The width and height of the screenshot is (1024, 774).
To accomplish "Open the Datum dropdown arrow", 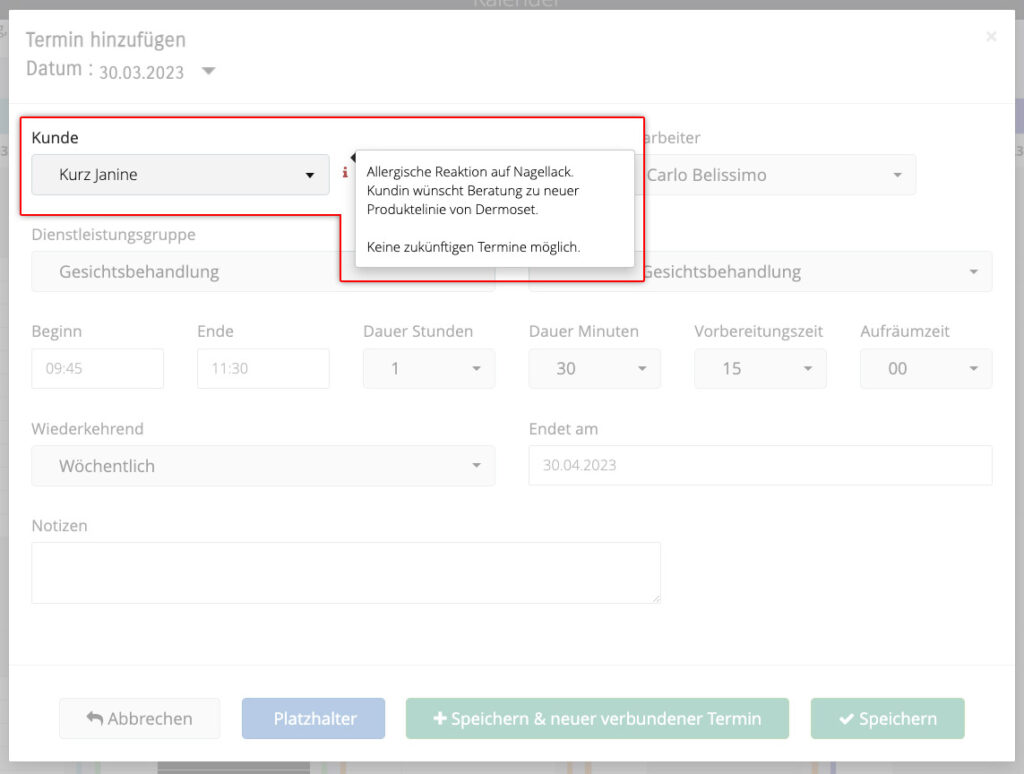I will (208, 71).
